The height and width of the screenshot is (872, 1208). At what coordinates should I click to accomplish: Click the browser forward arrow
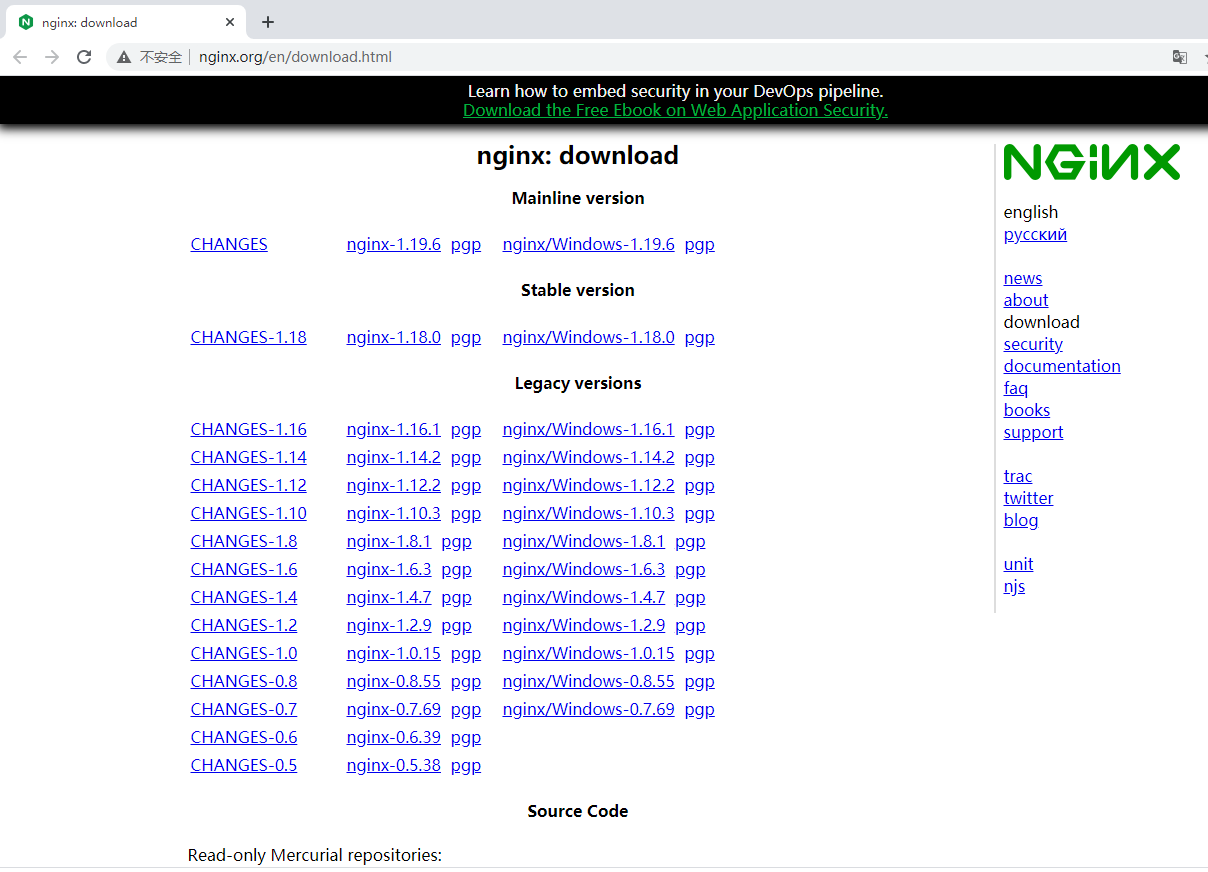52,57
